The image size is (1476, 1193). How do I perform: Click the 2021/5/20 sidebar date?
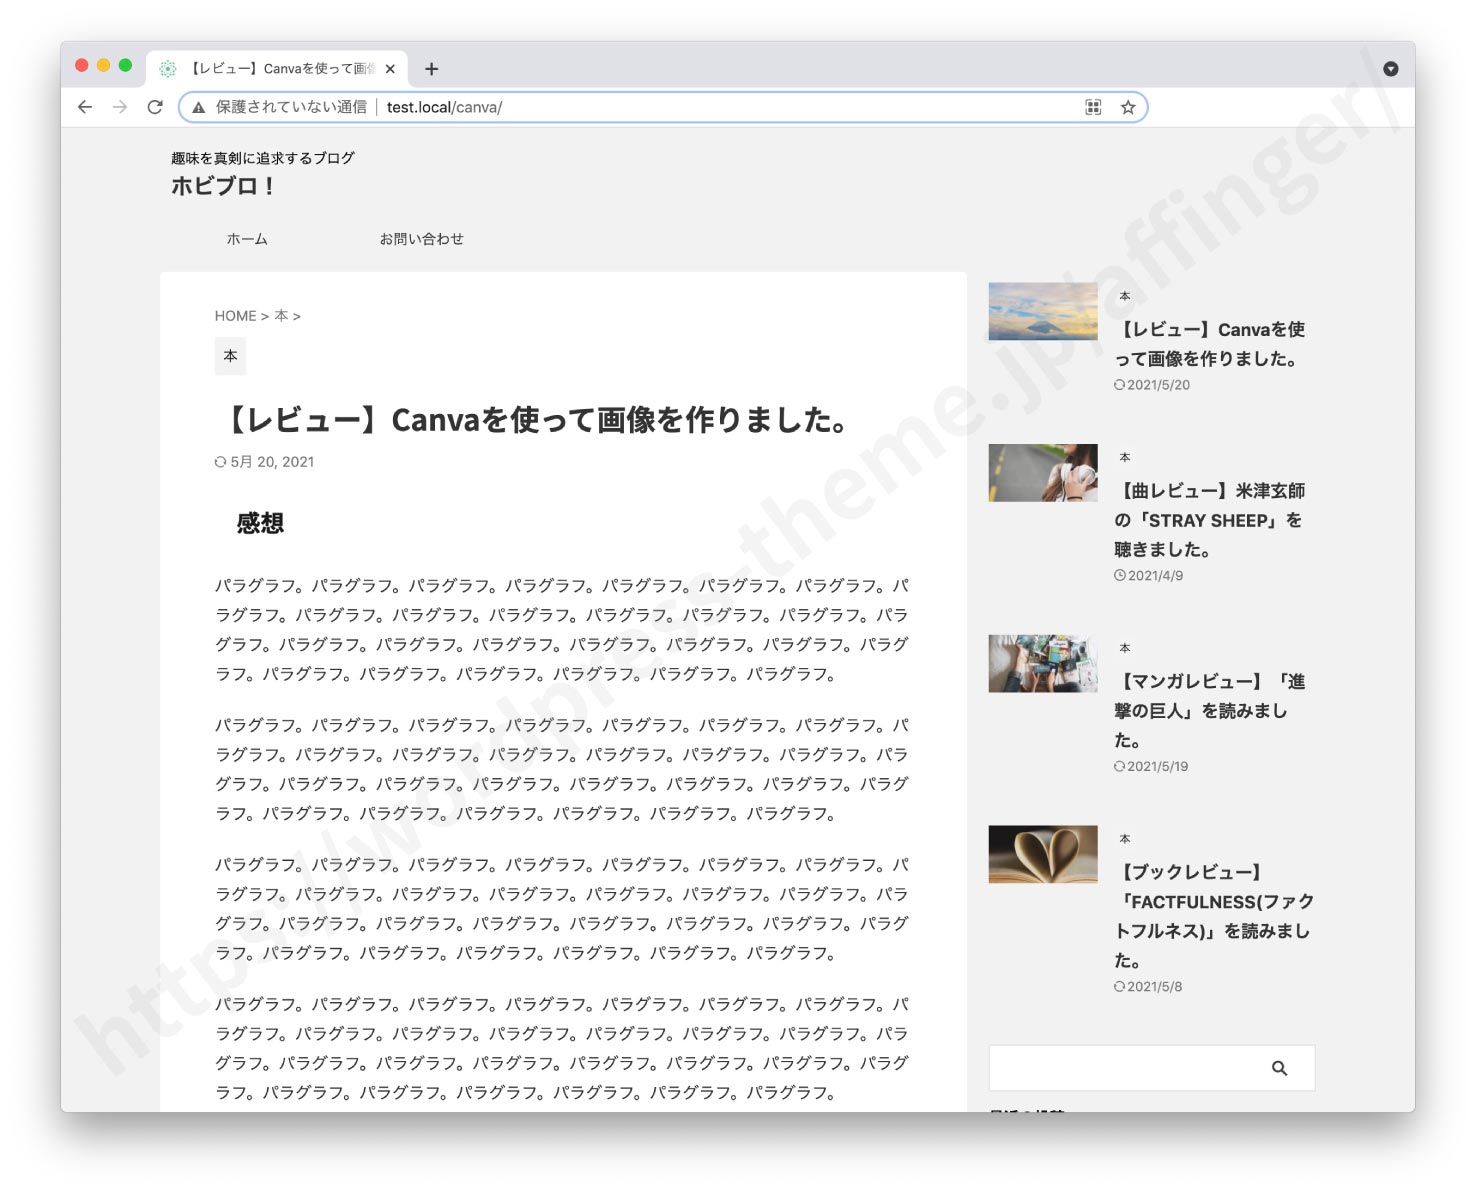pos(1158,385)
